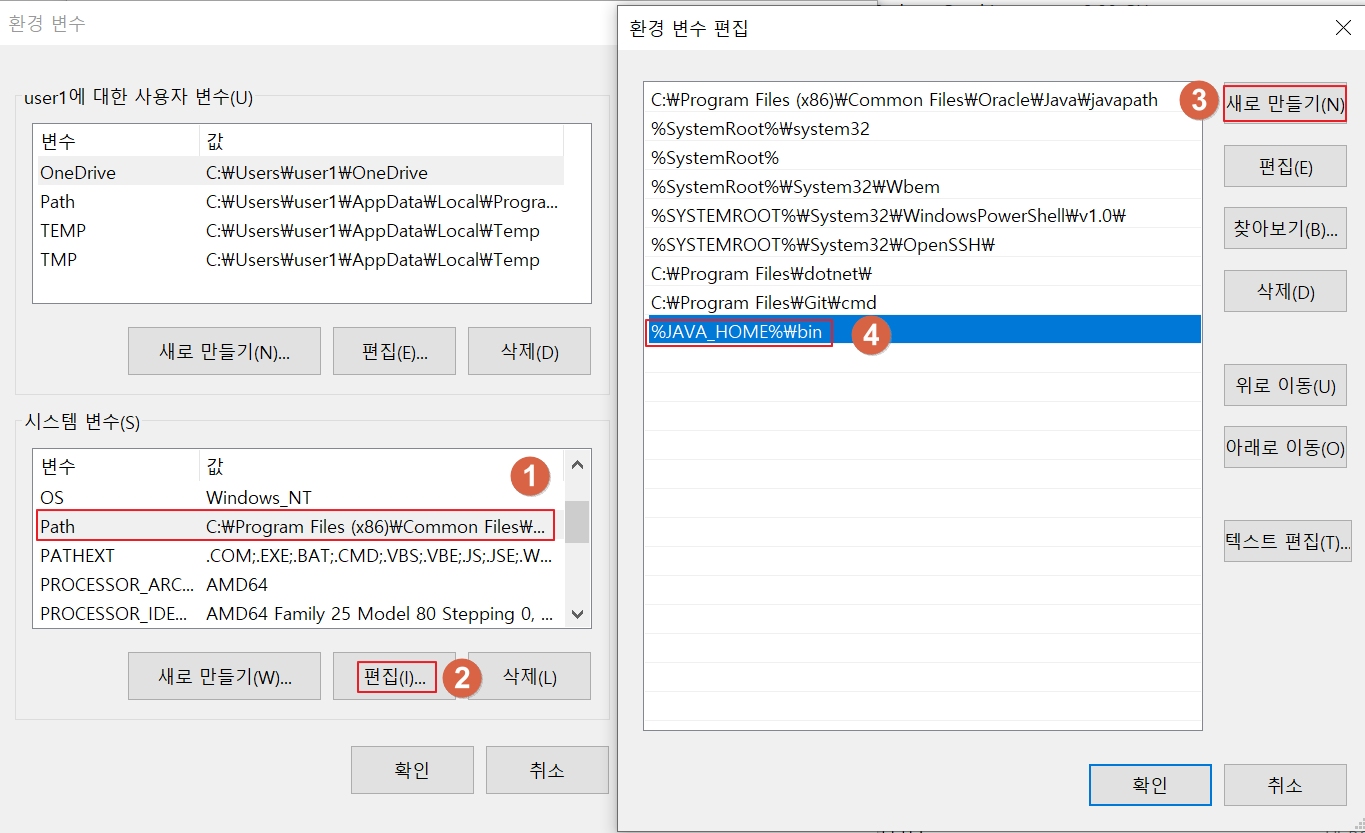Cancel the 환경 변수 편집 dialog with 취소
This screenshot has height=833, width=1365.
tap(1284, 785)
